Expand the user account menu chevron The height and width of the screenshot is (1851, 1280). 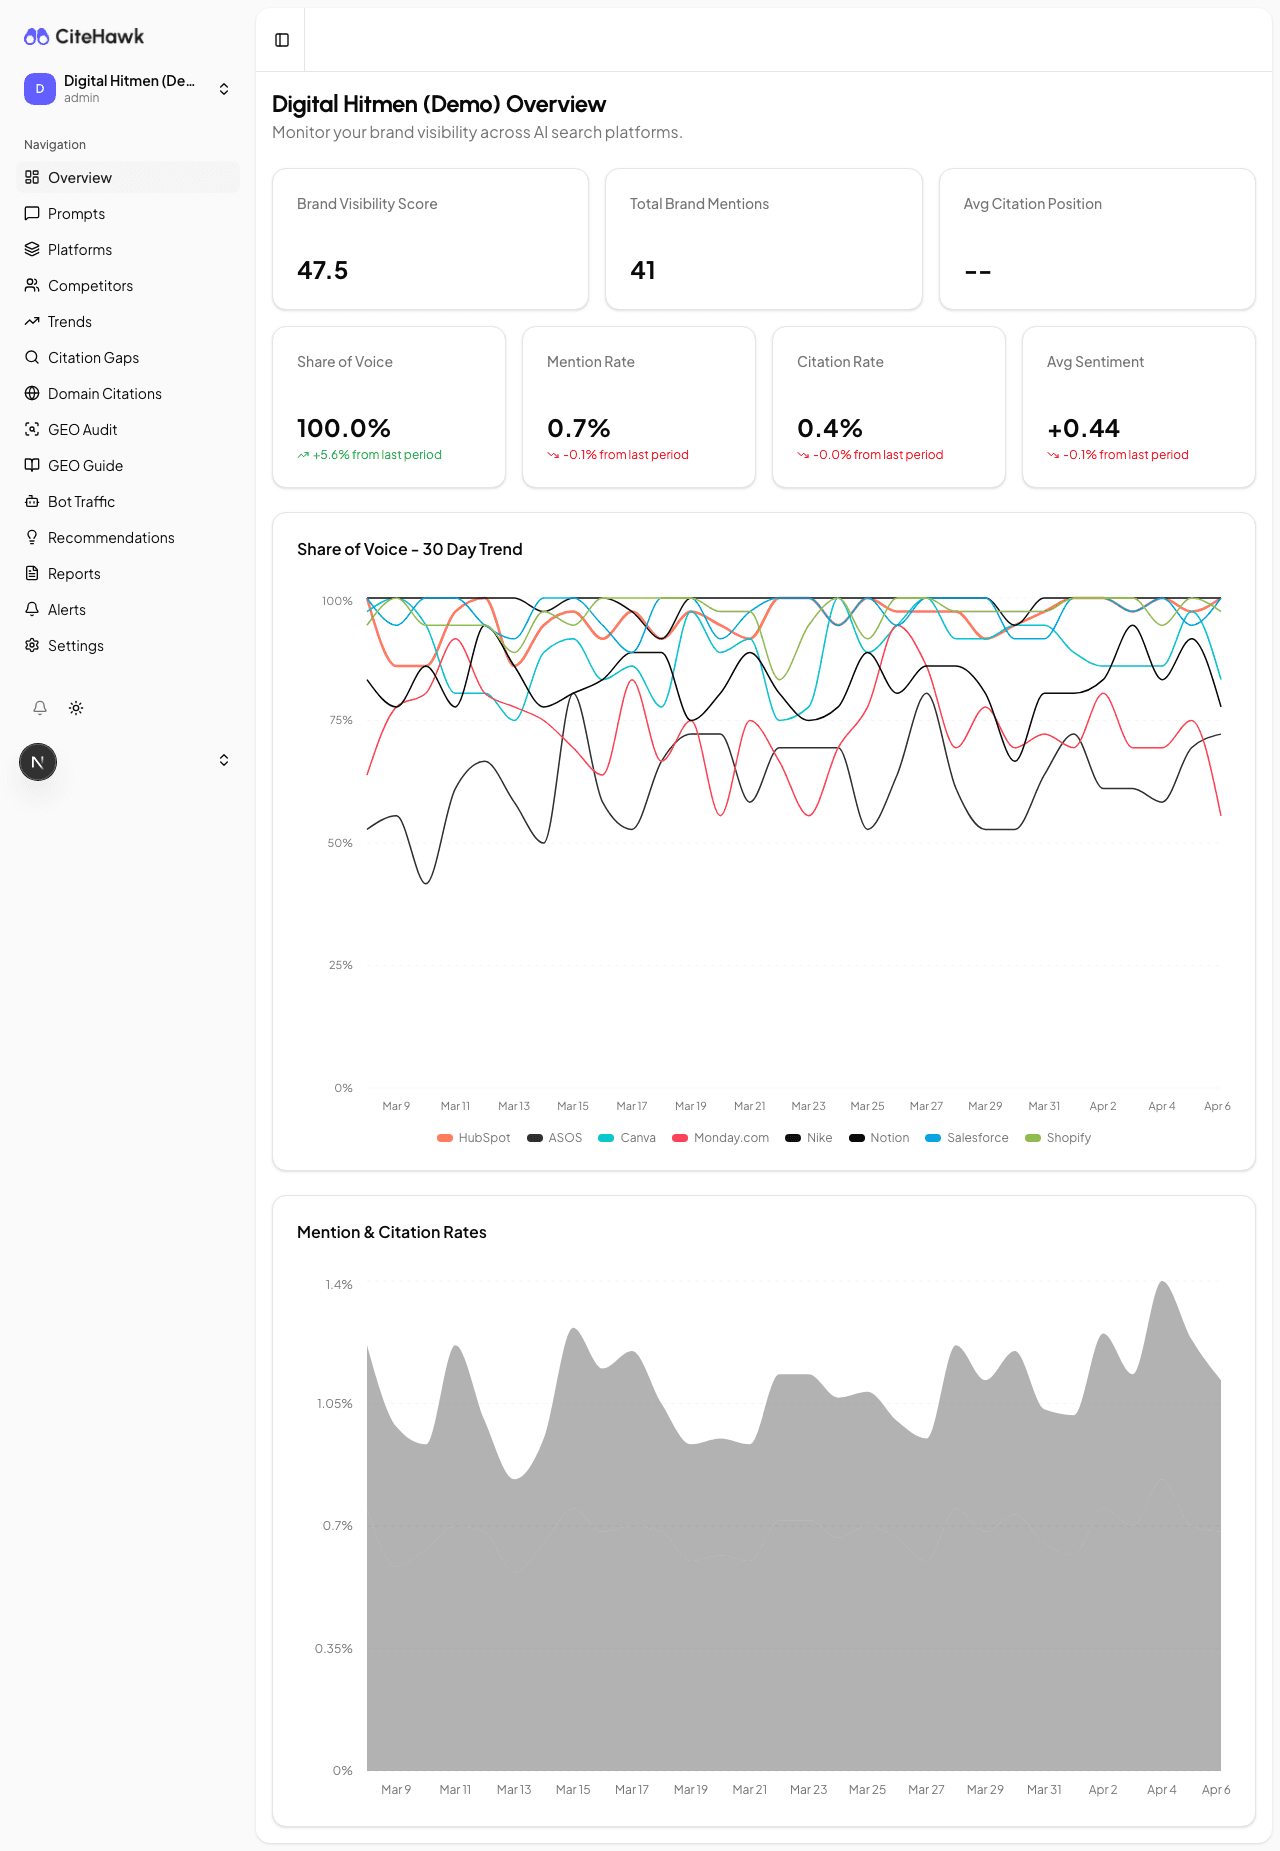coord(224,760)
